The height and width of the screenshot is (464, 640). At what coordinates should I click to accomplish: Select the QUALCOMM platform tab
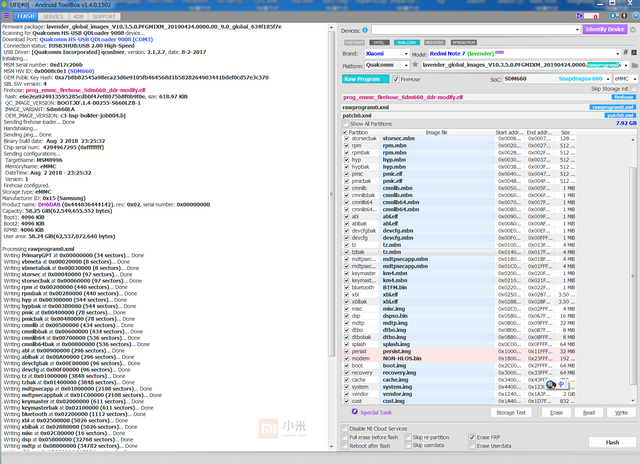click(x=407, y=42)
